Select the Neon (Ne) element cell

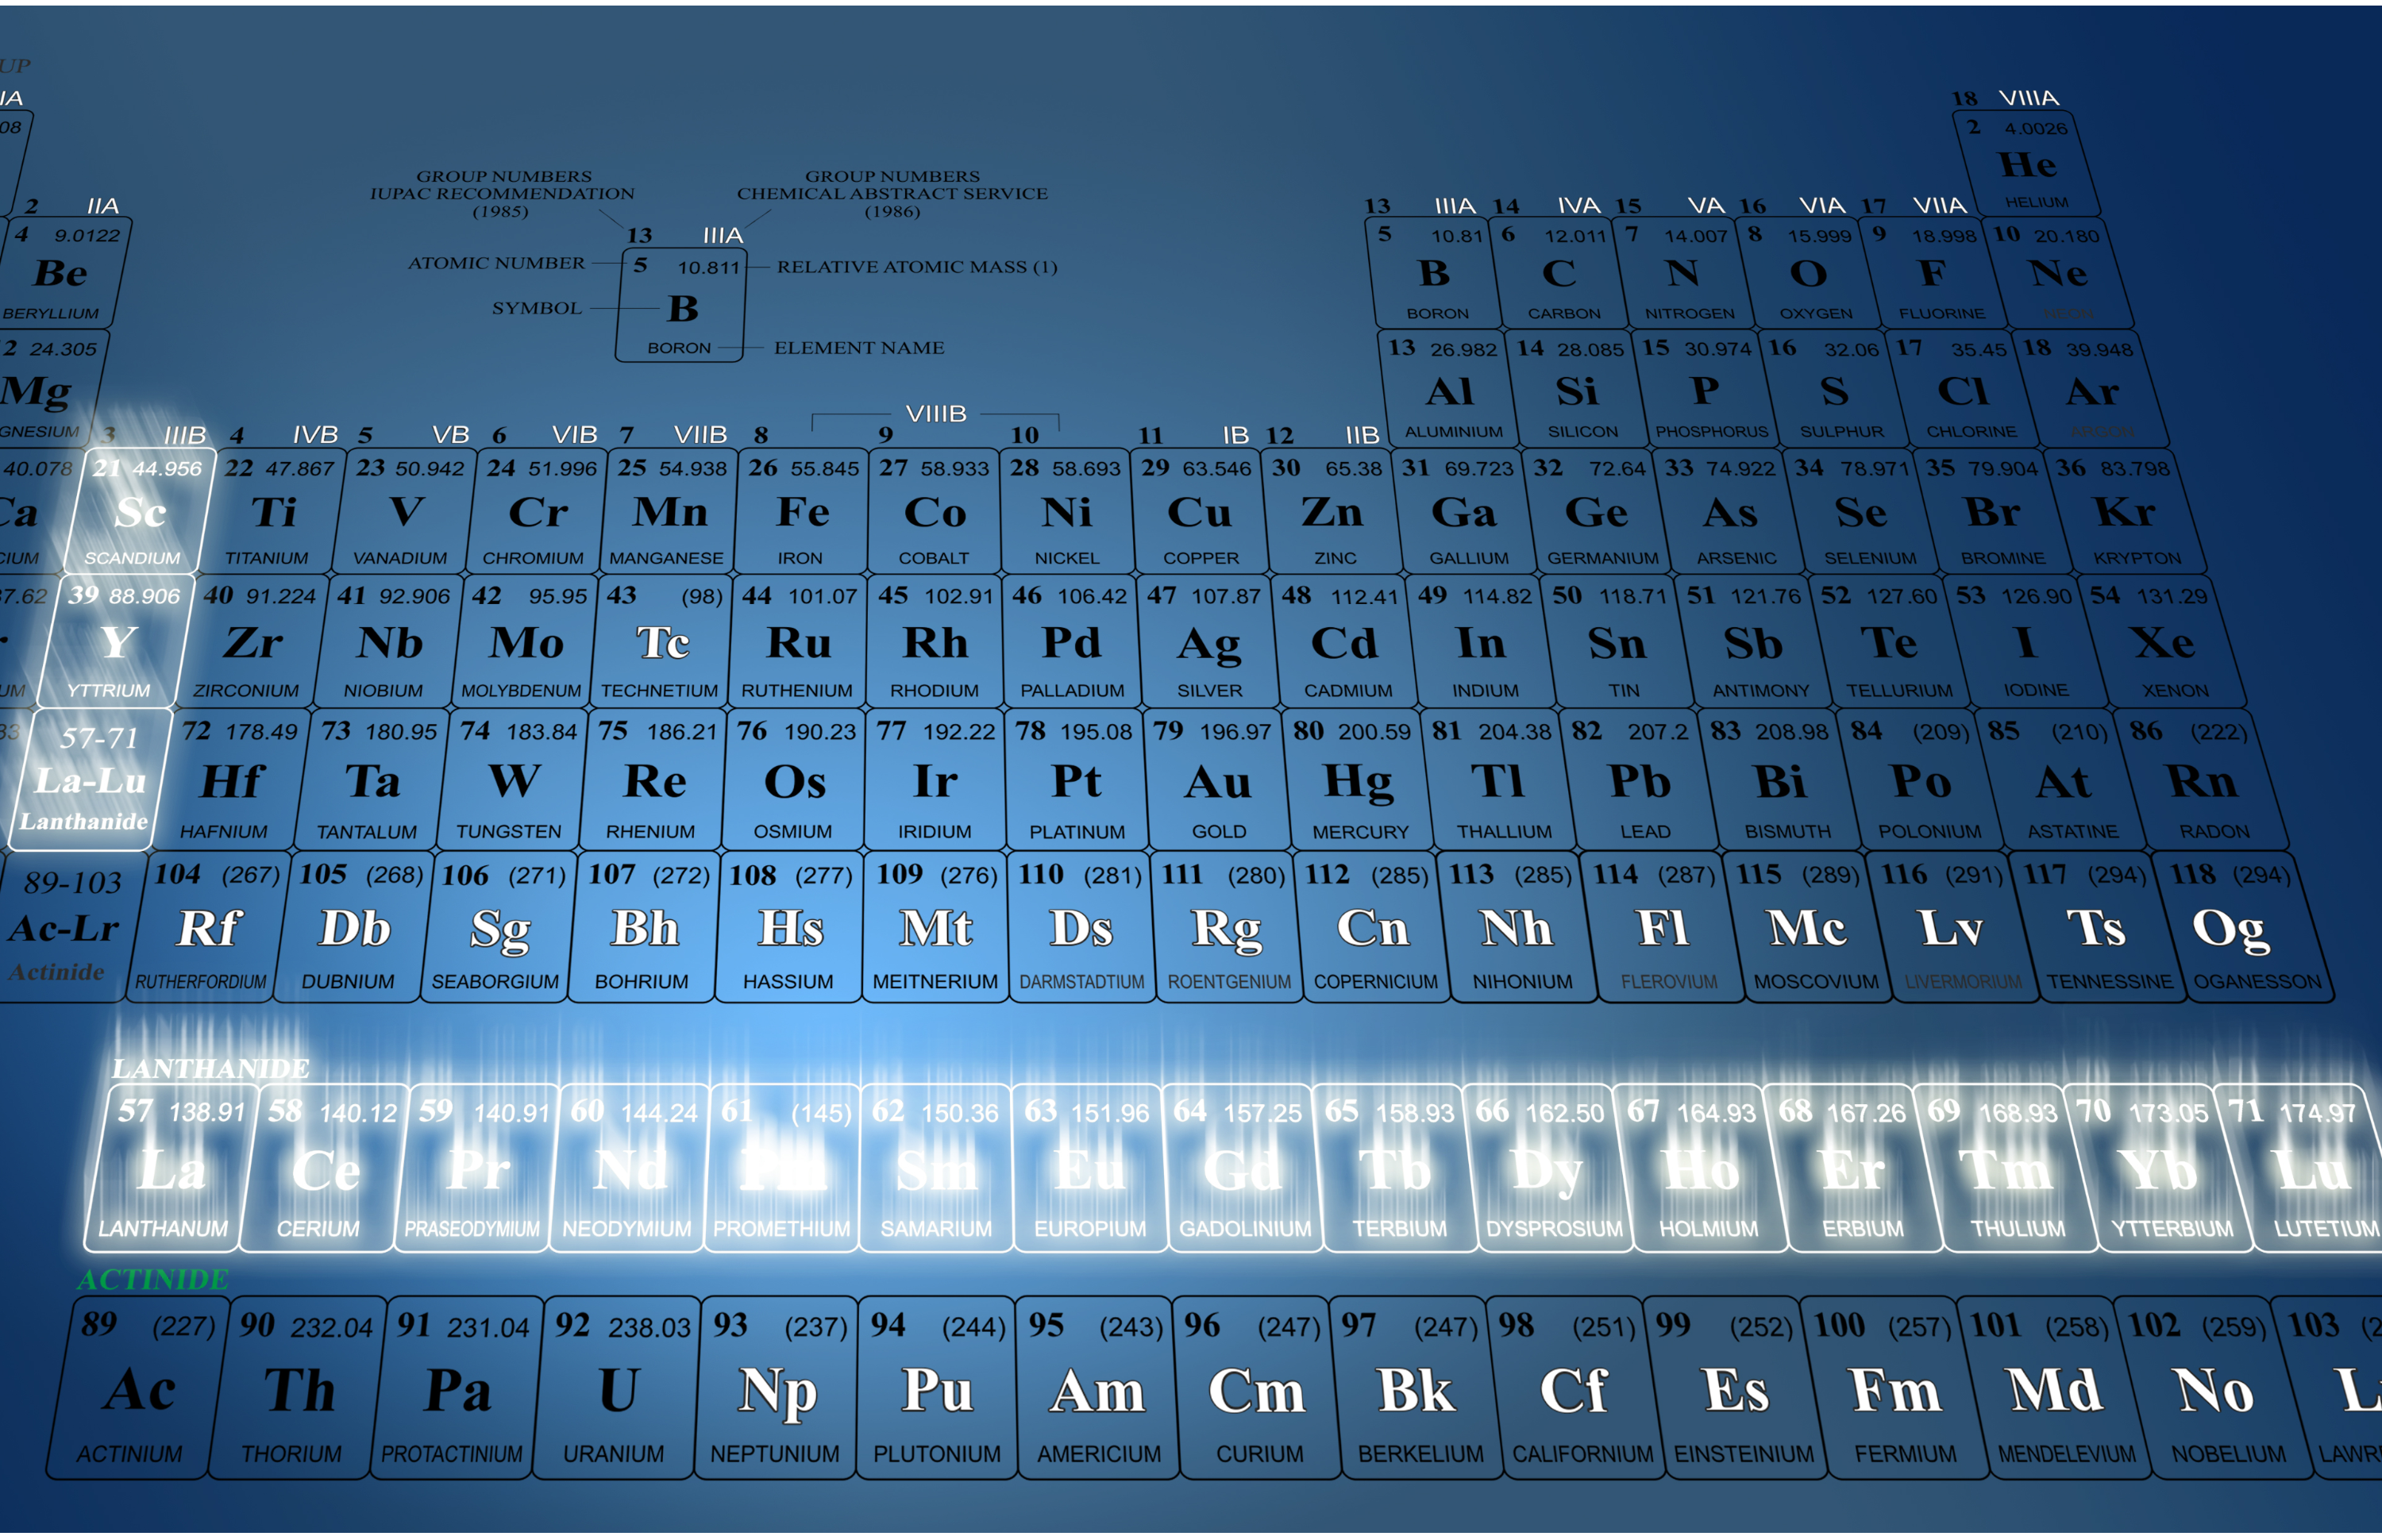pos(2058,273)
